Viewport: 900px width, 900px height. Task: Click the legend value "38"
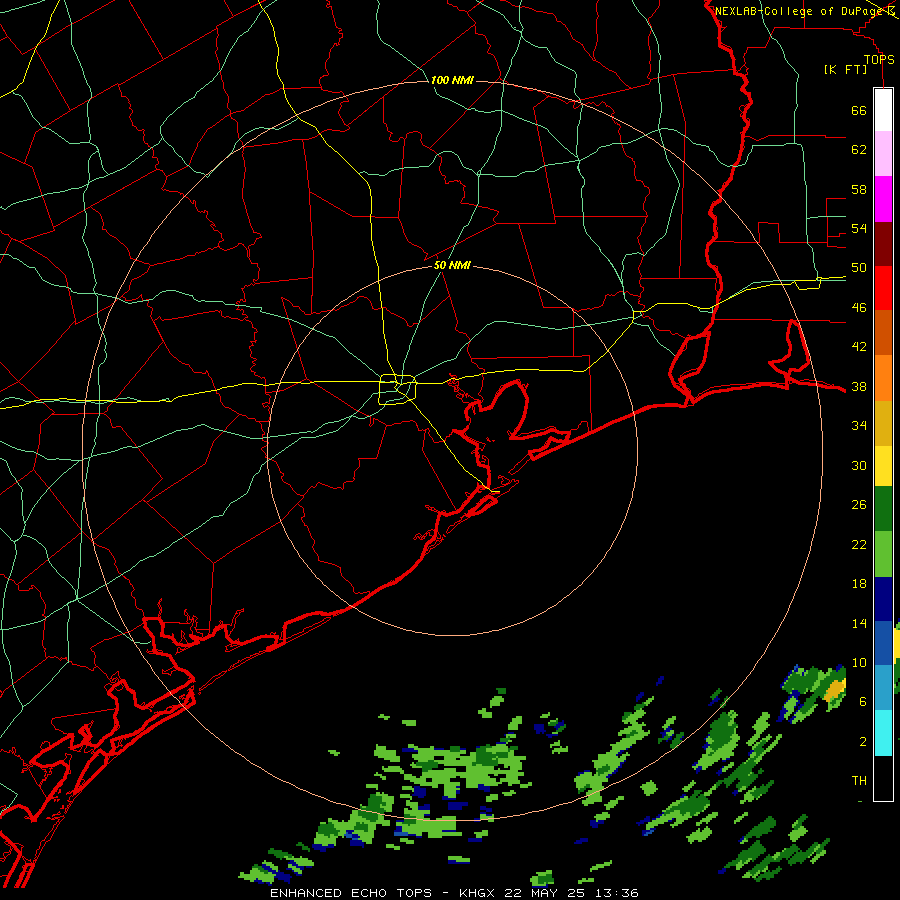point(859,387)
